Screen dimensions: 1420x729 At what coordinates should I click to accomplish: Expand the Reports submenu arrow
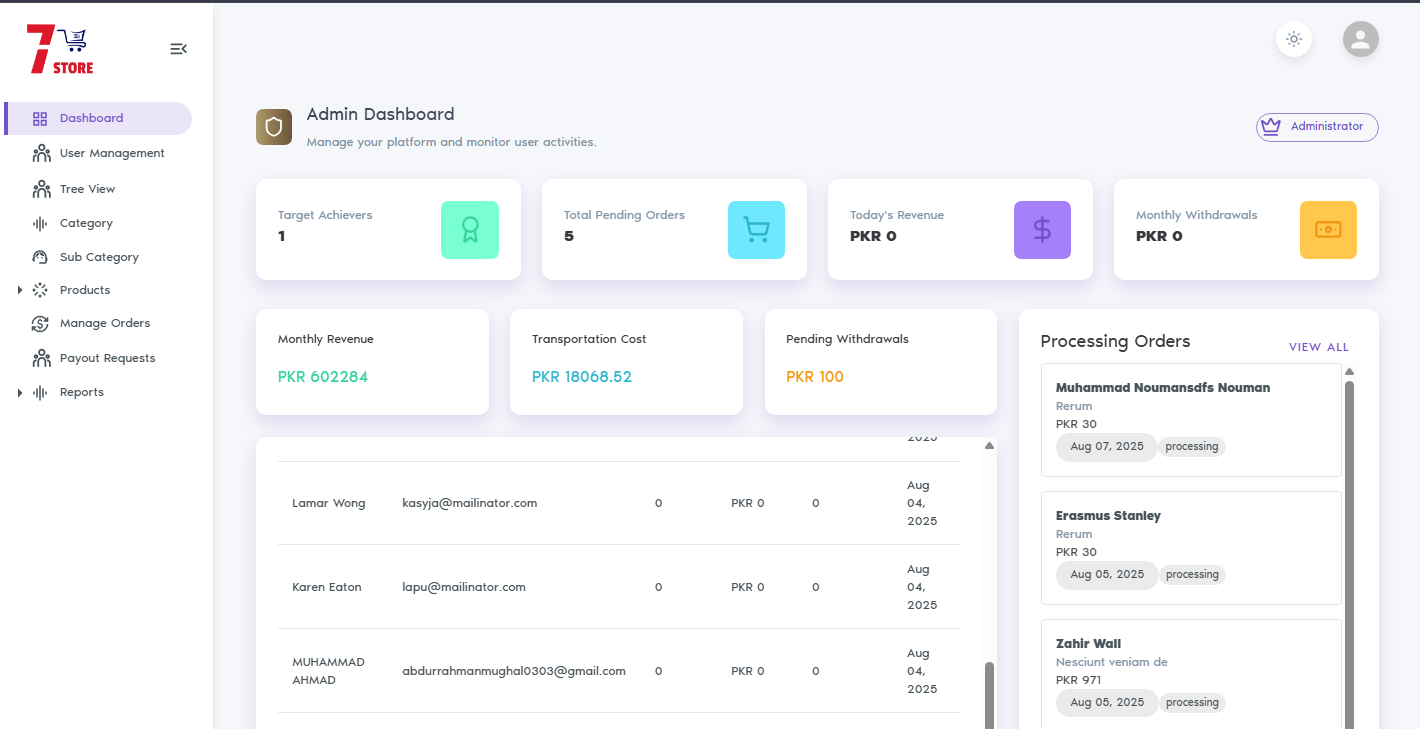click(x=20, y=393)
